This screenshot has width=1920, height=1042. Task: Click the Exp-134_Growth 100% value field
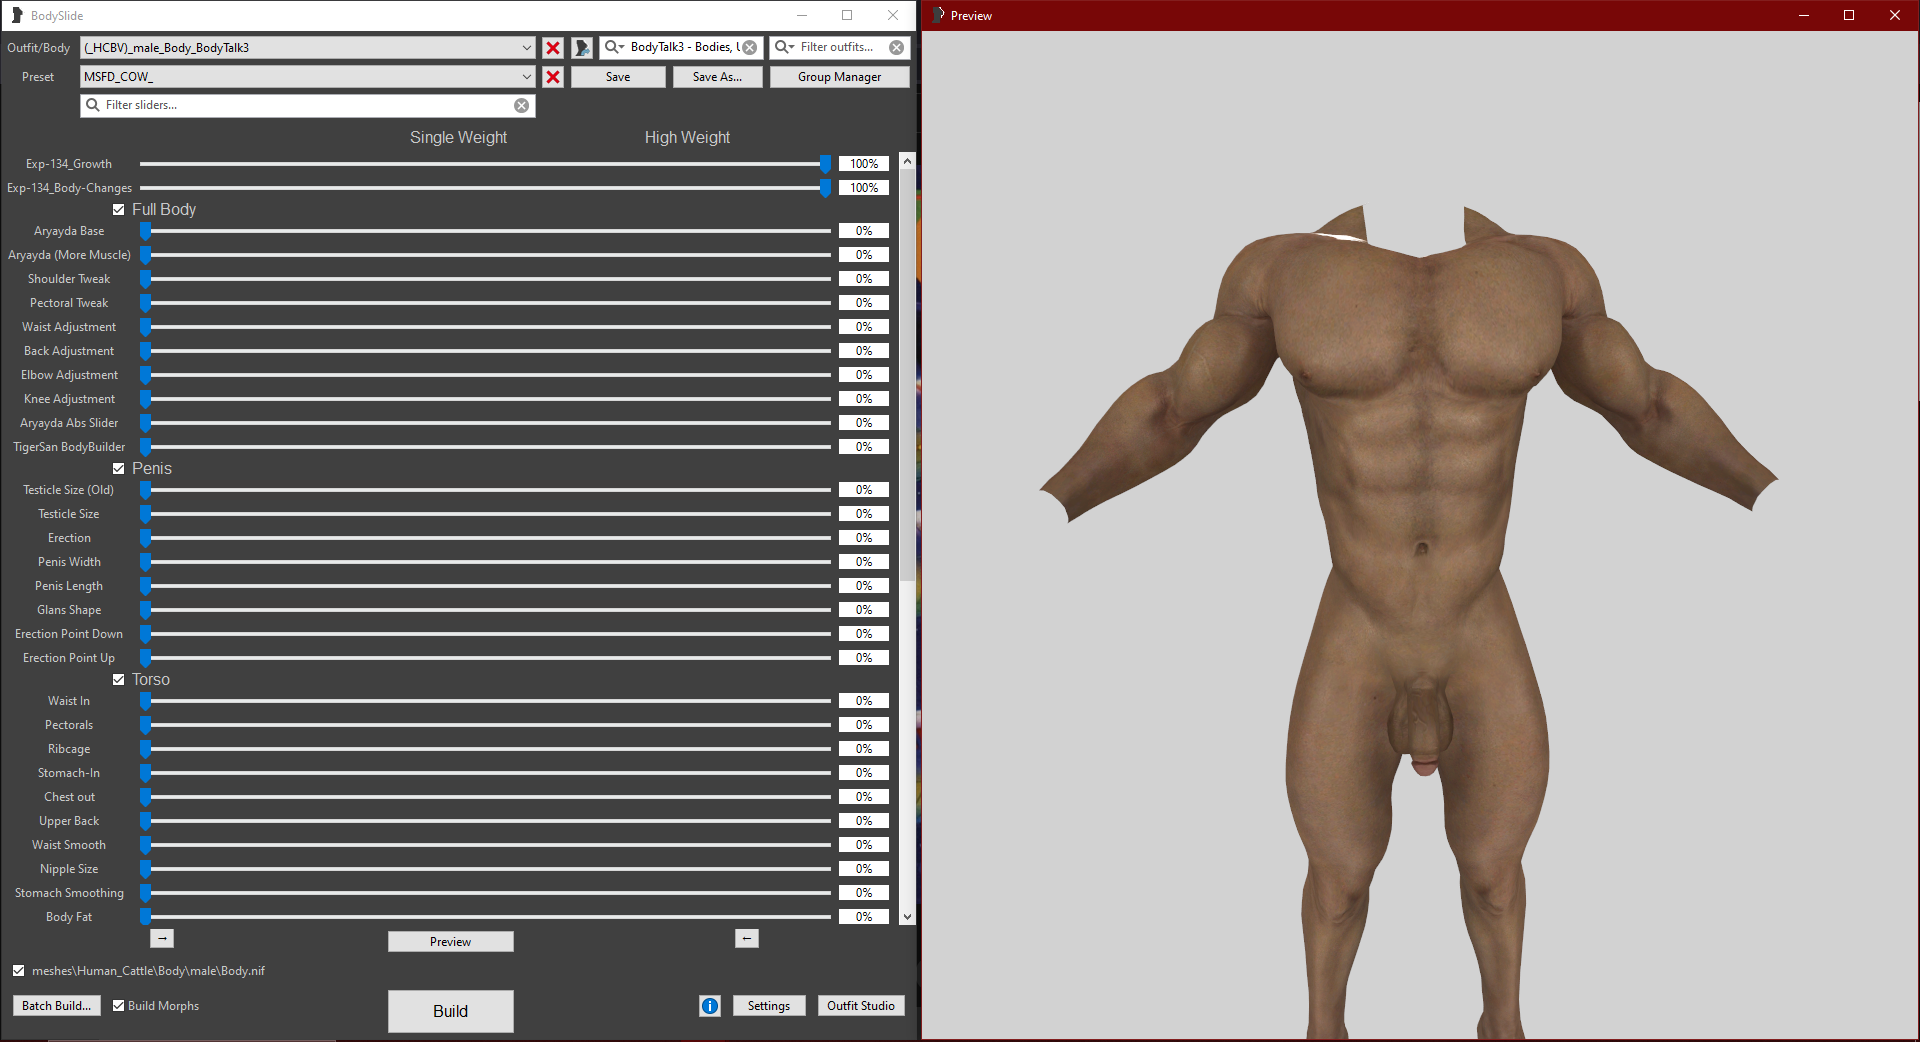864,164
